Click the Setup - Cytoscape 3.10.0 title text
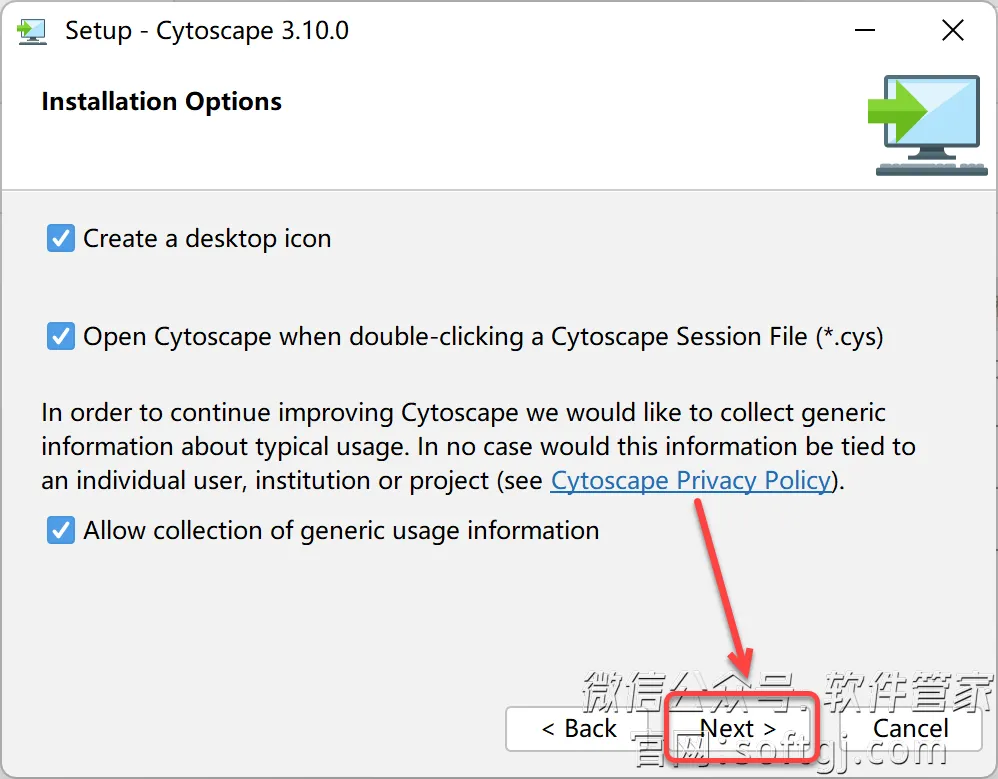 pyautogui.click(x=207, y=31)
